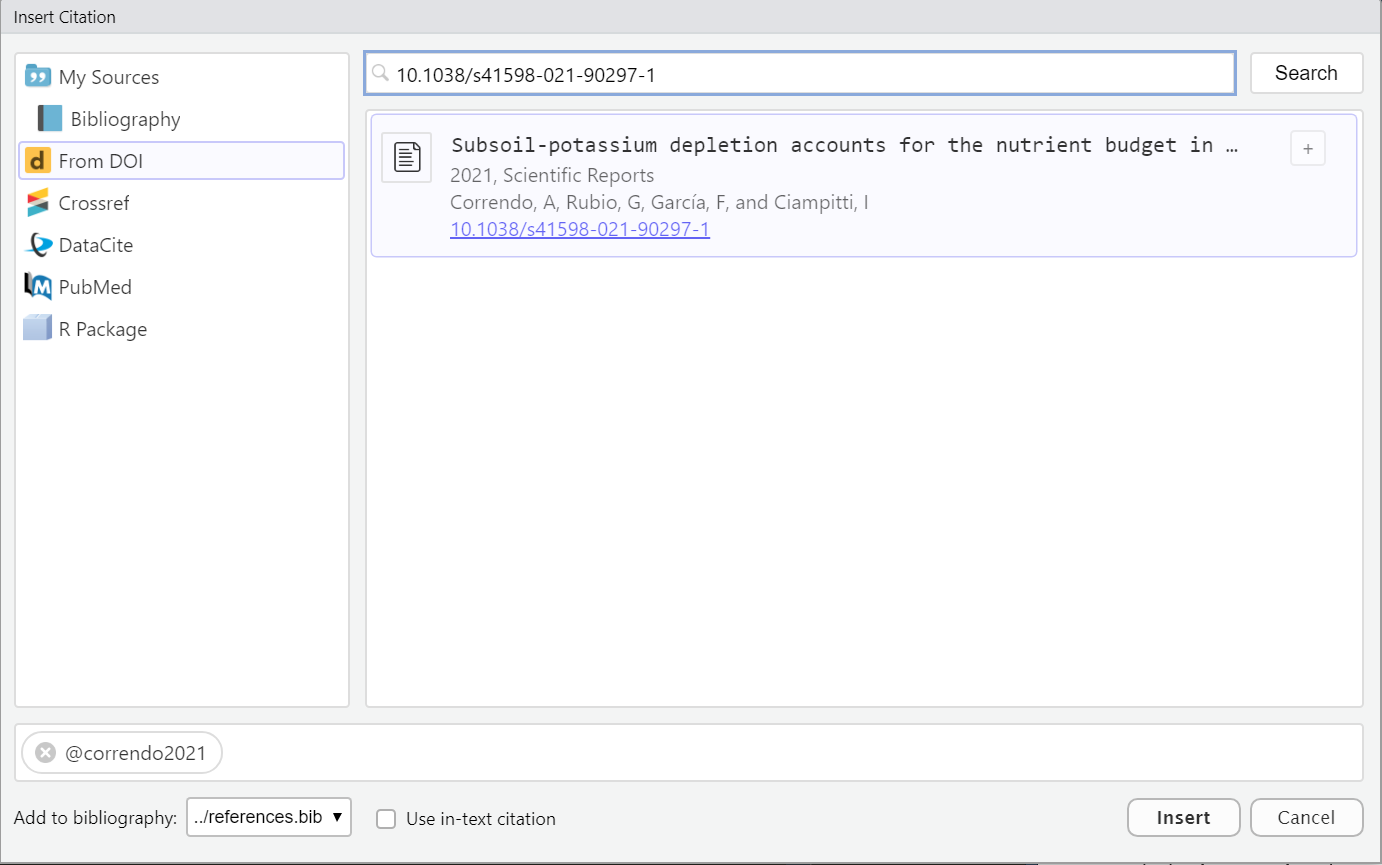Choose PubMed from the source list
Image resolution: width=1382 pixels, height=865 pixels.
pyautogui.click(x=95, y=287)
